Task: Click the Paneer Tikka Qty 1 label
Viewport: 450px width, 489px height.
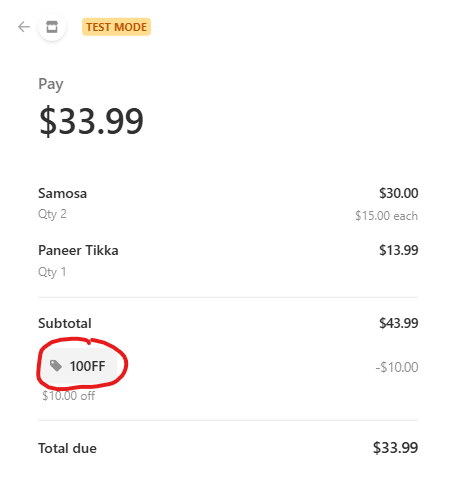Action: pyautogui.click(x=52, y=272)
